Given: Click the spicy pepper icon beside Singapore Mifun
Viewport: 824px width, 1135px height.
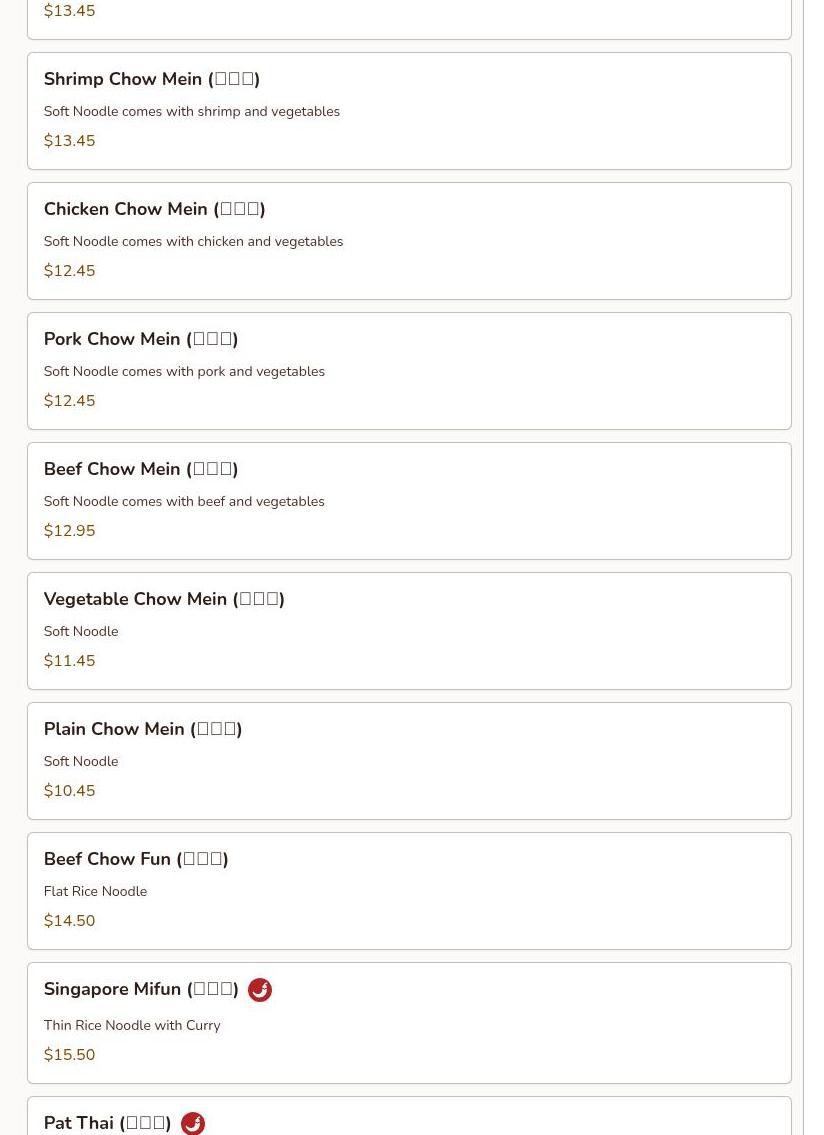Looking at the screenshot, I should click(x=260, y=990).
